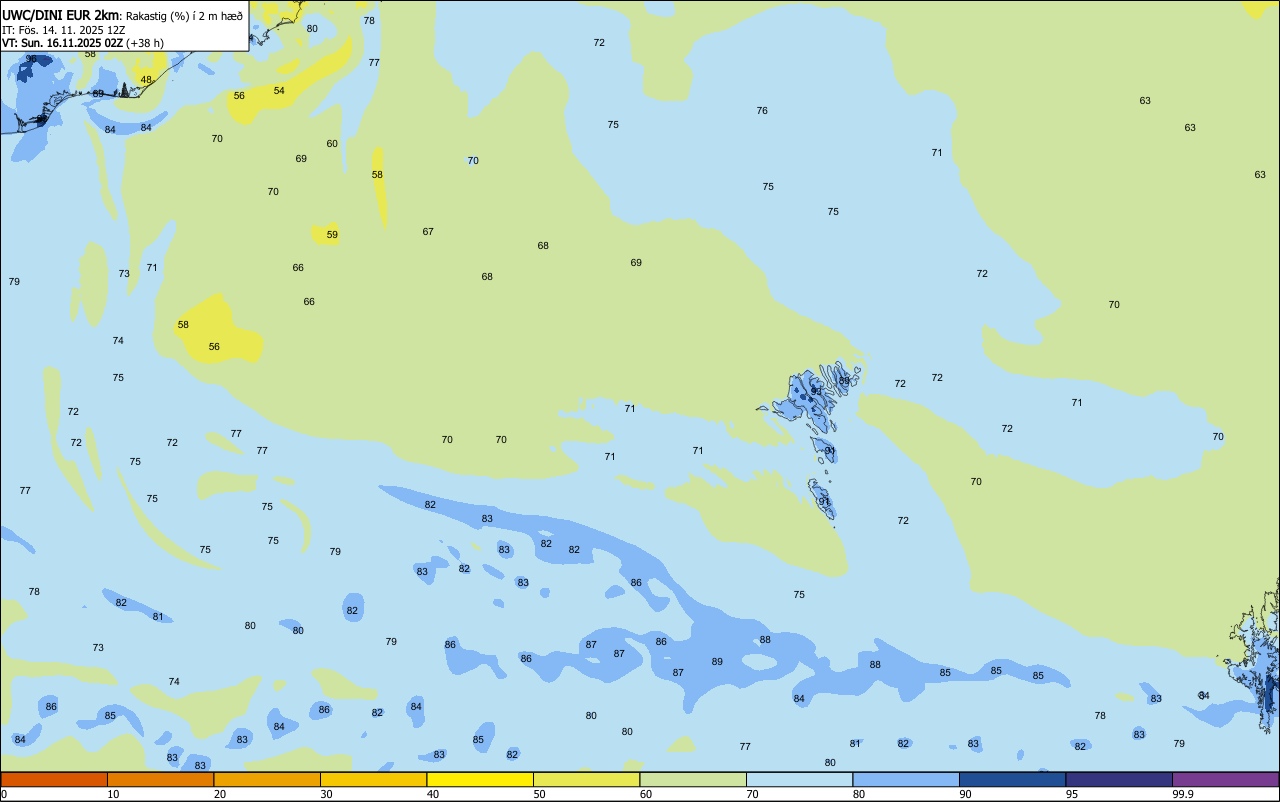Click the "(+38 h)" forecast offset text

tap(146, 43)
